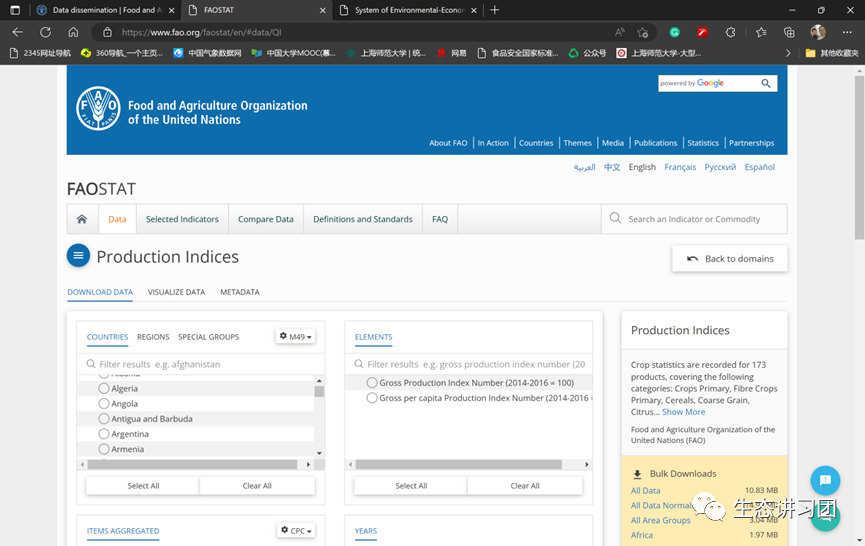Open the blue chat feedback bubble
The height and width of the screenshot is (546, 865).
coord(825,480)
